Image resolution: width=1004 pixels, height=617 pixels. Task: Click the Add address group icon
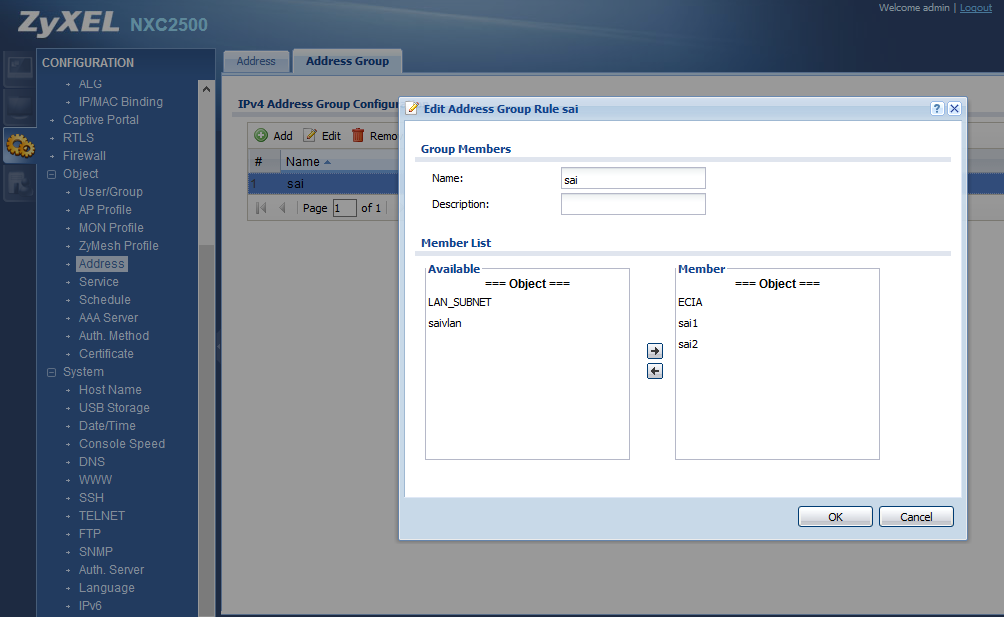pyautogui.click(x=261, y=136)
